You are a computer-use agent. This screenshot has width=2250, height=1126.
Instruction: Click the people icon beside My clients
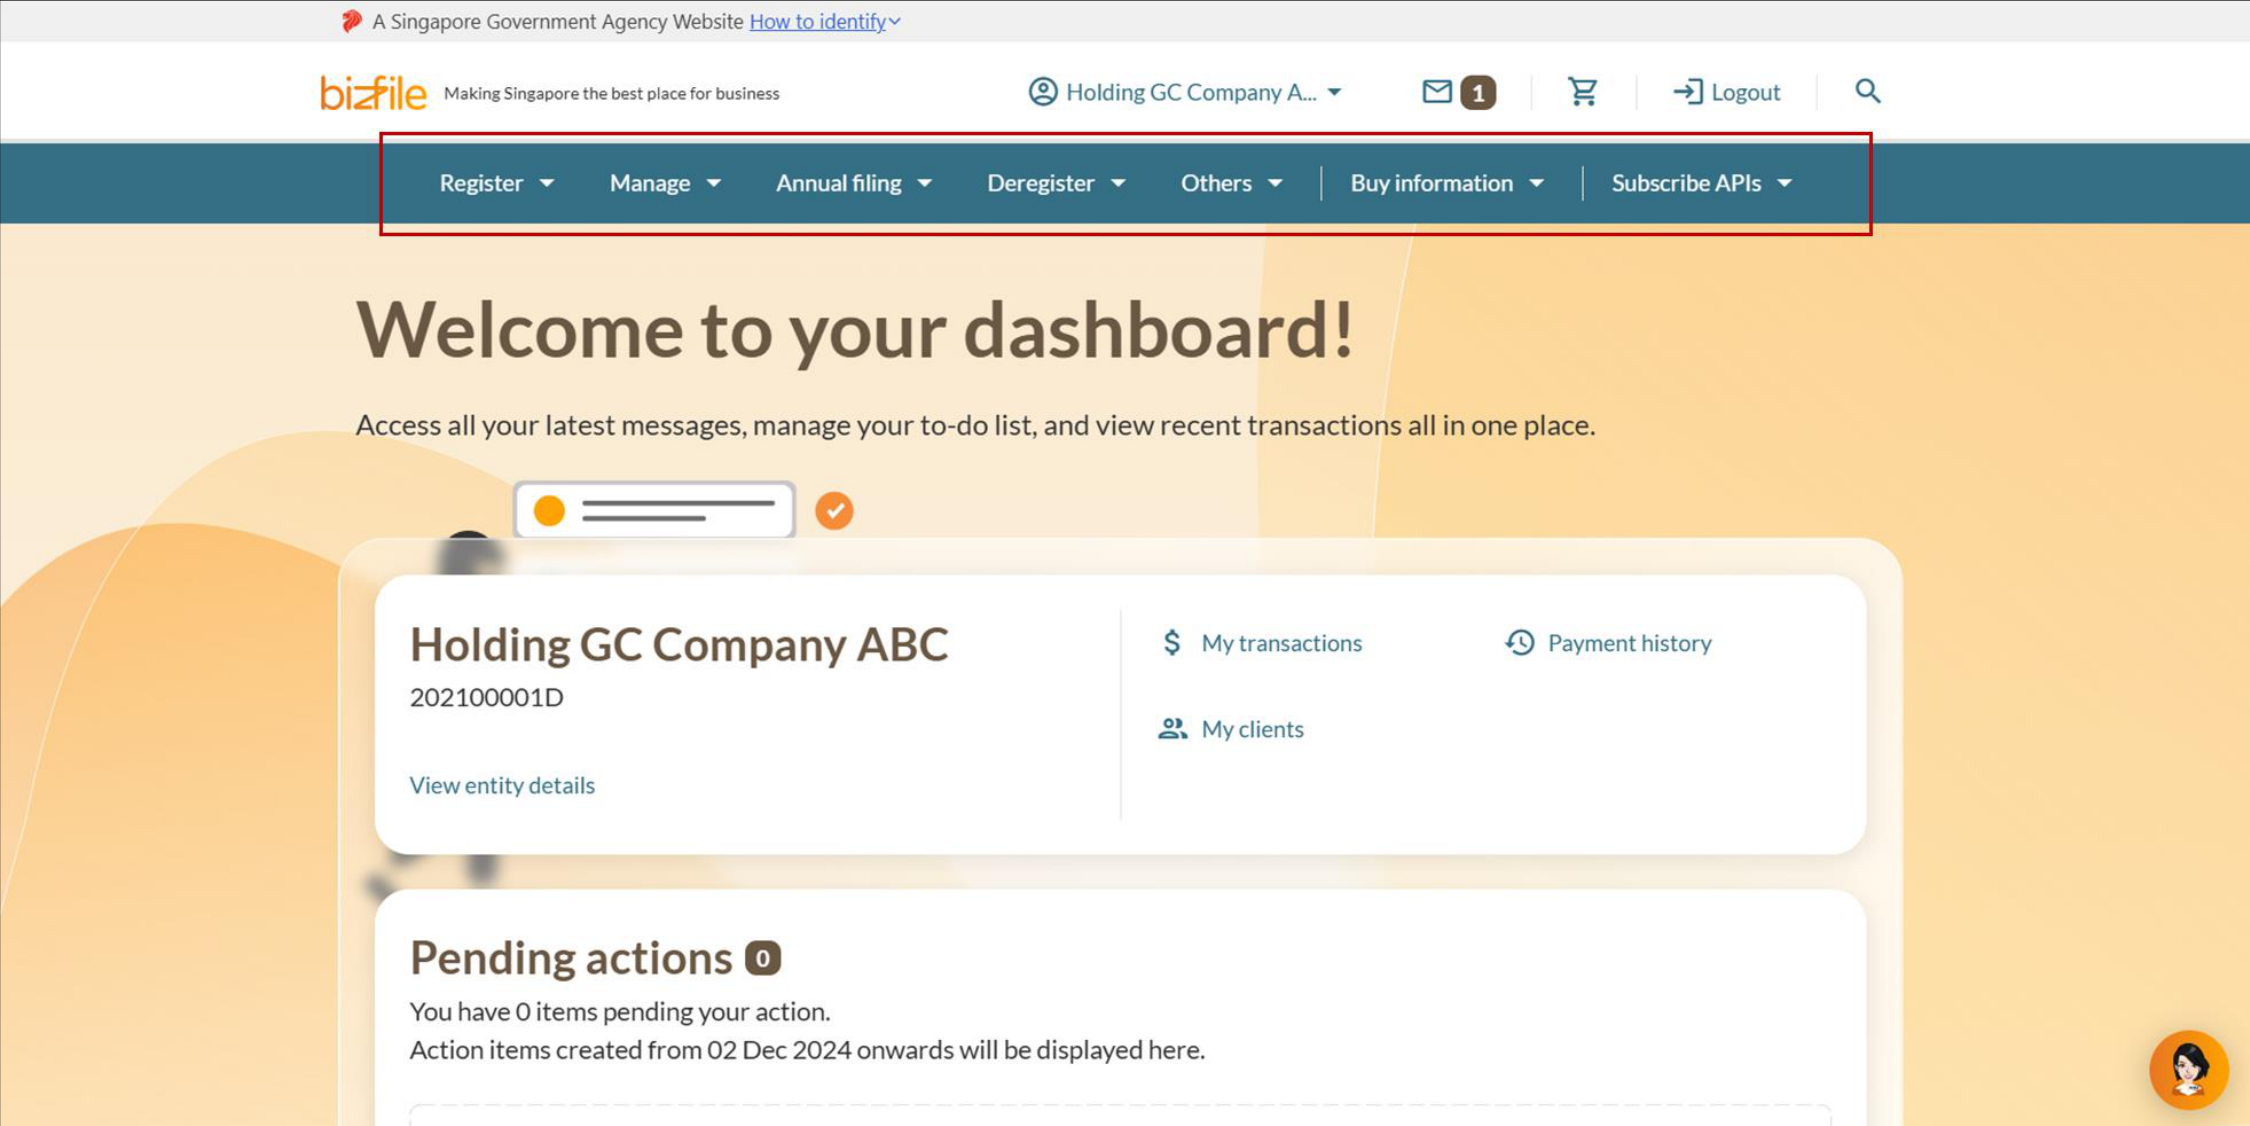pyautogui.click(x=1172, y=728)
